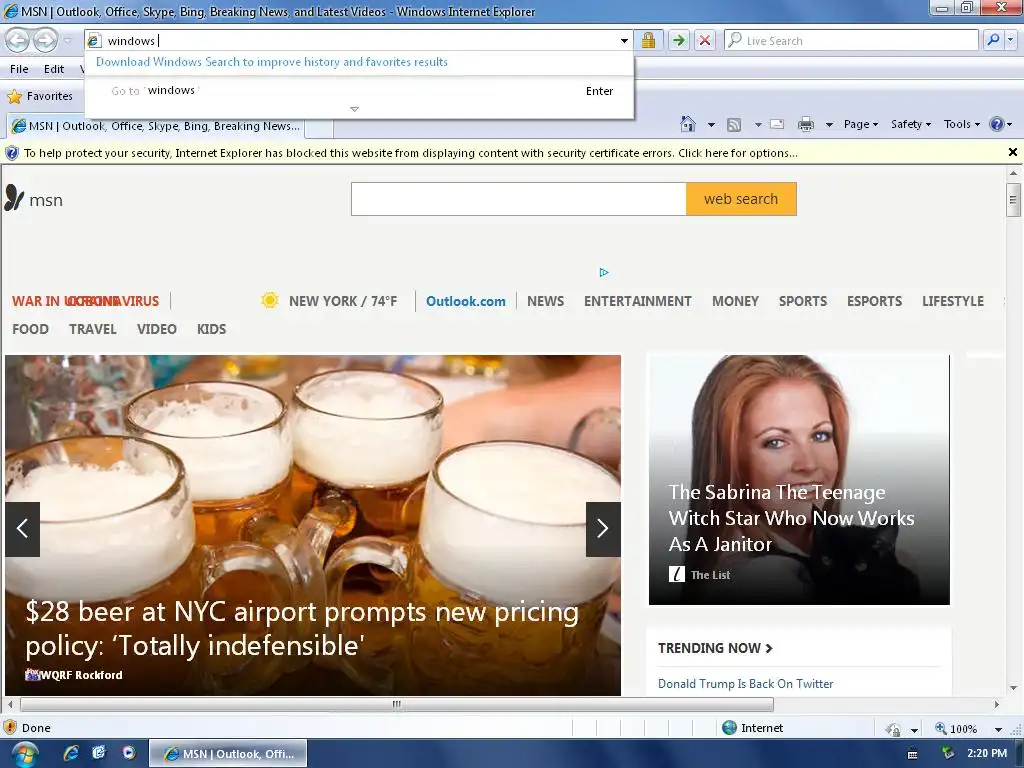1024x768 pixels.
Task: Click the MSN web search text field
Action: (519, 199)
